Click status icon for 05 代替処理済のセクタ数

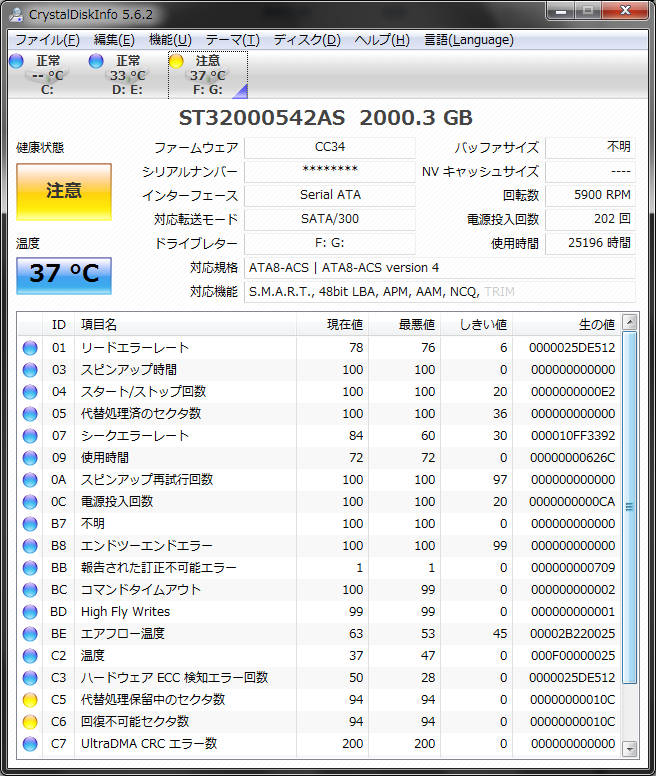click(x=30, y=414)
